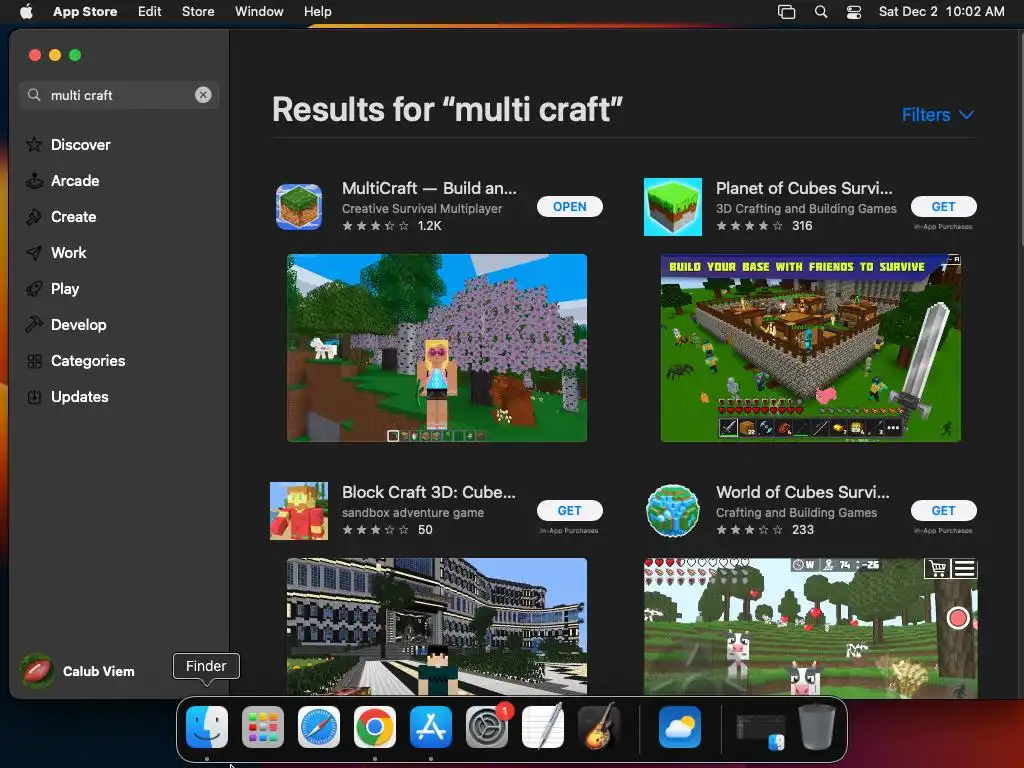Image resolution: width=1024 pixels, height=768 pixels.
Task: Select the Work paper plane icon
Action: (34, 253)
